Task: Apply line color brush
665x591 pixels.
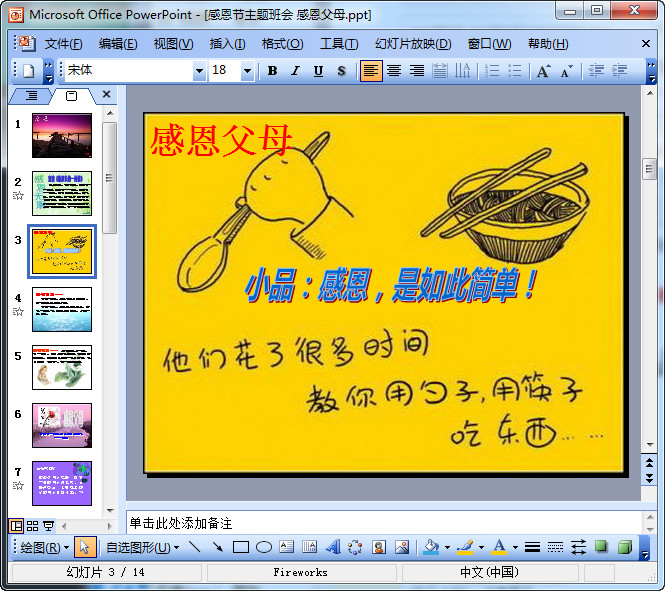Action: [466, 547]
